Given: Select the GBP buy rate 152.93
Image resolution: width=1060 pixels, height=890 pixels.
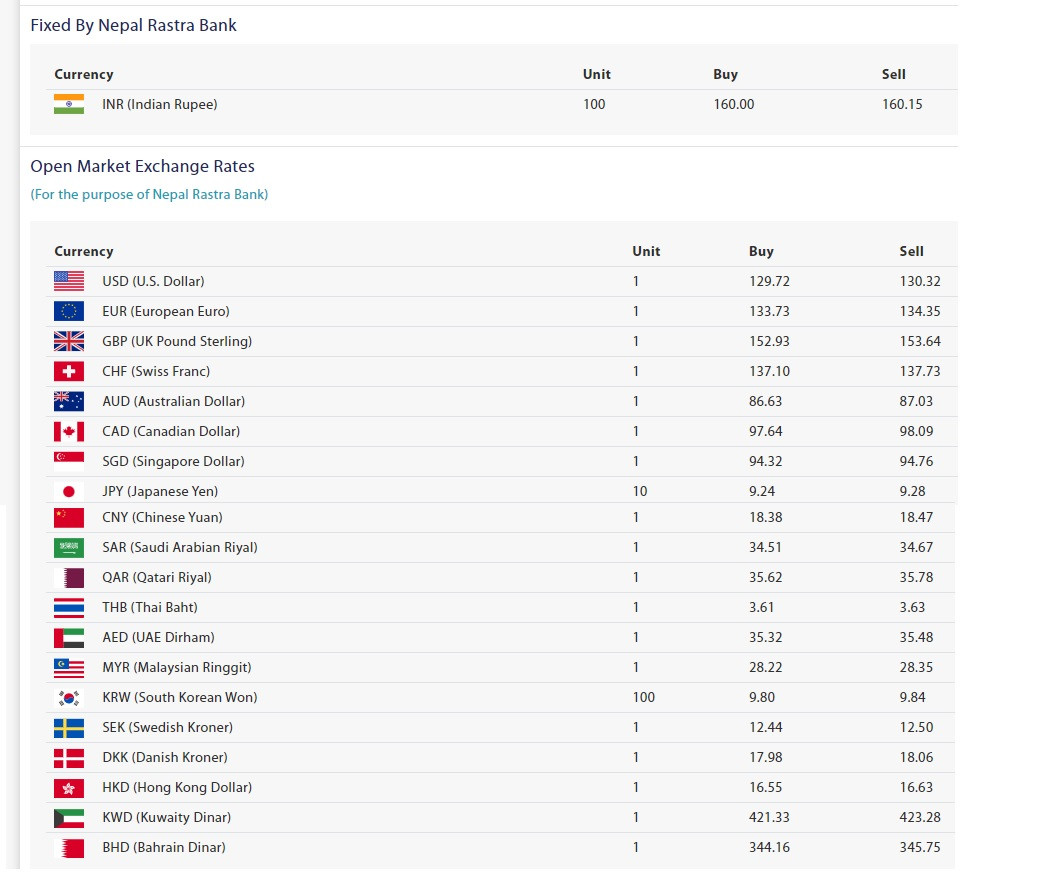Looking at the screenshot, I should point(769,341).
